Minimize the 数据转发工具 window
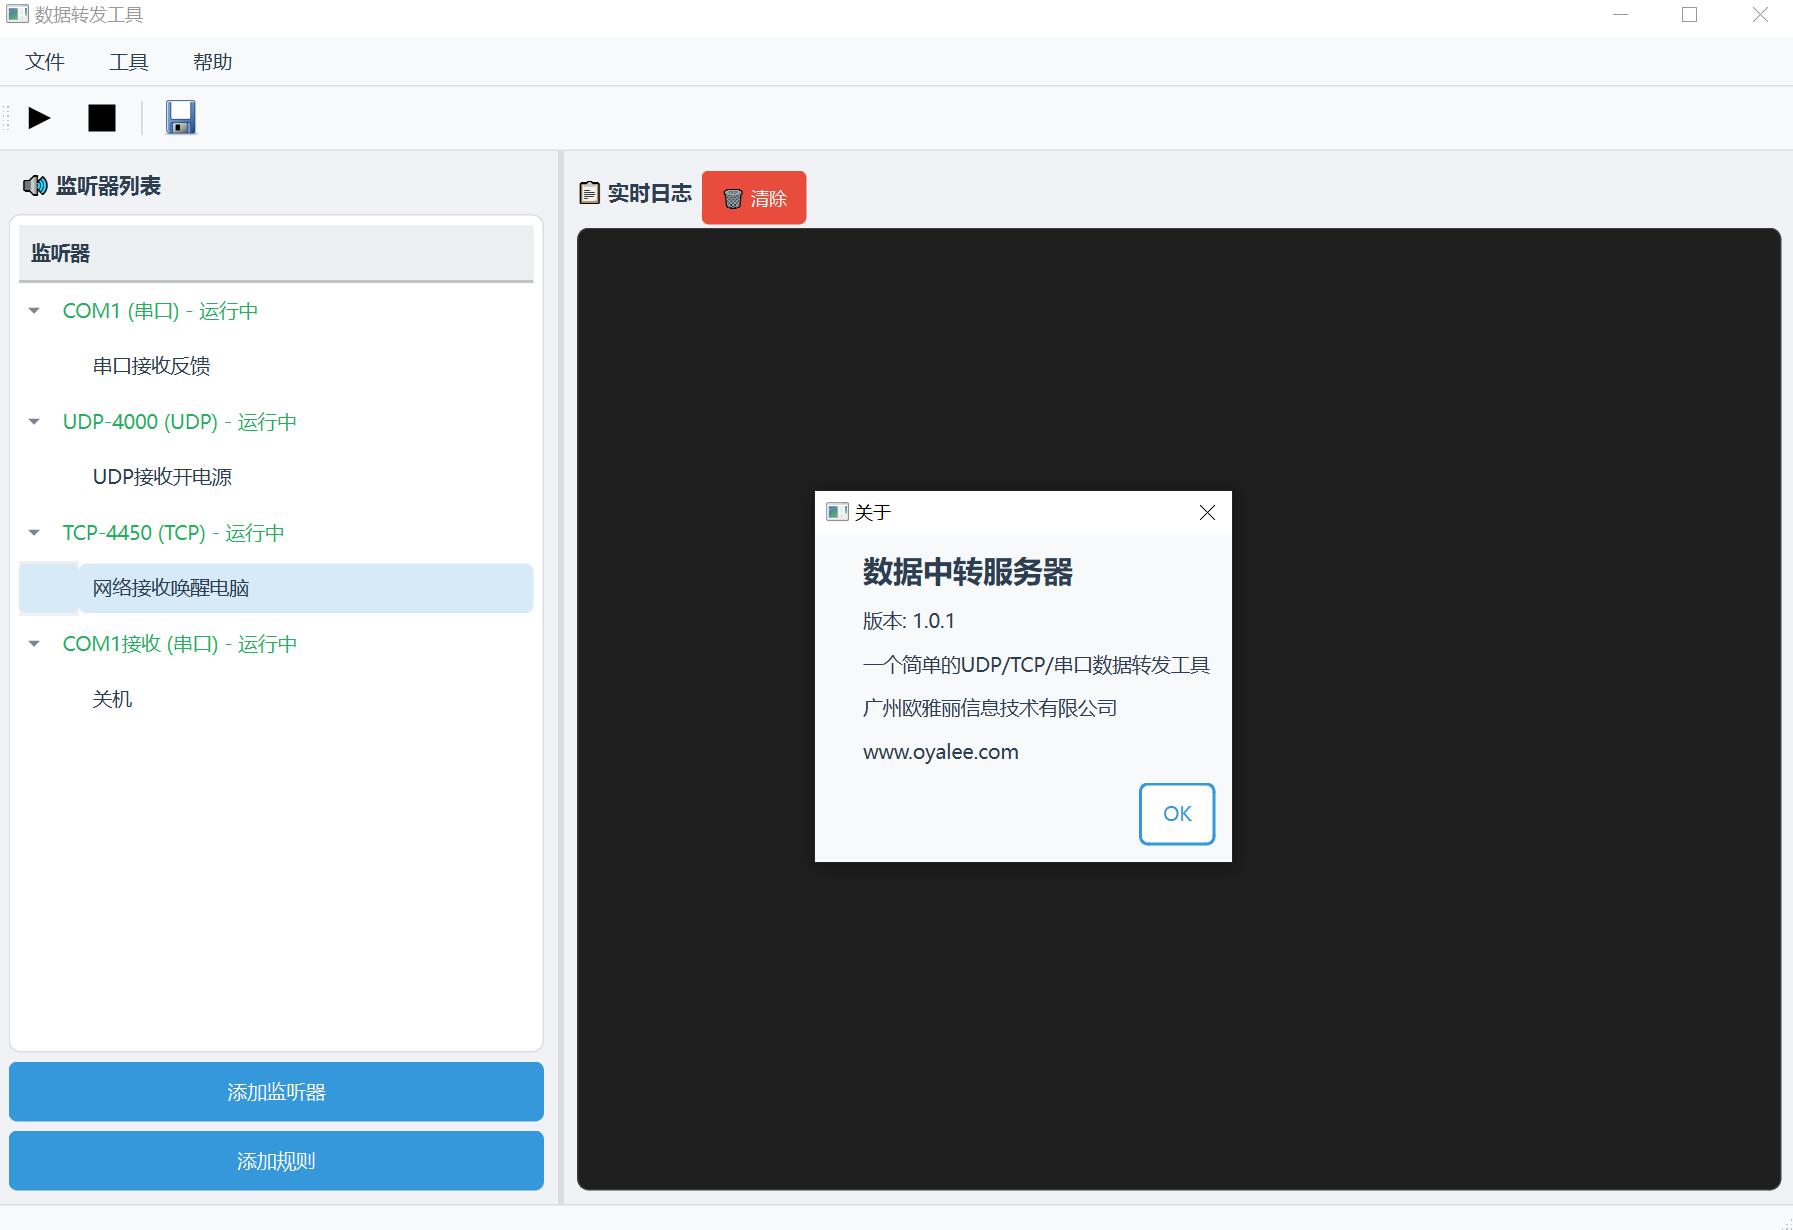 click(x=1621, y=15)
